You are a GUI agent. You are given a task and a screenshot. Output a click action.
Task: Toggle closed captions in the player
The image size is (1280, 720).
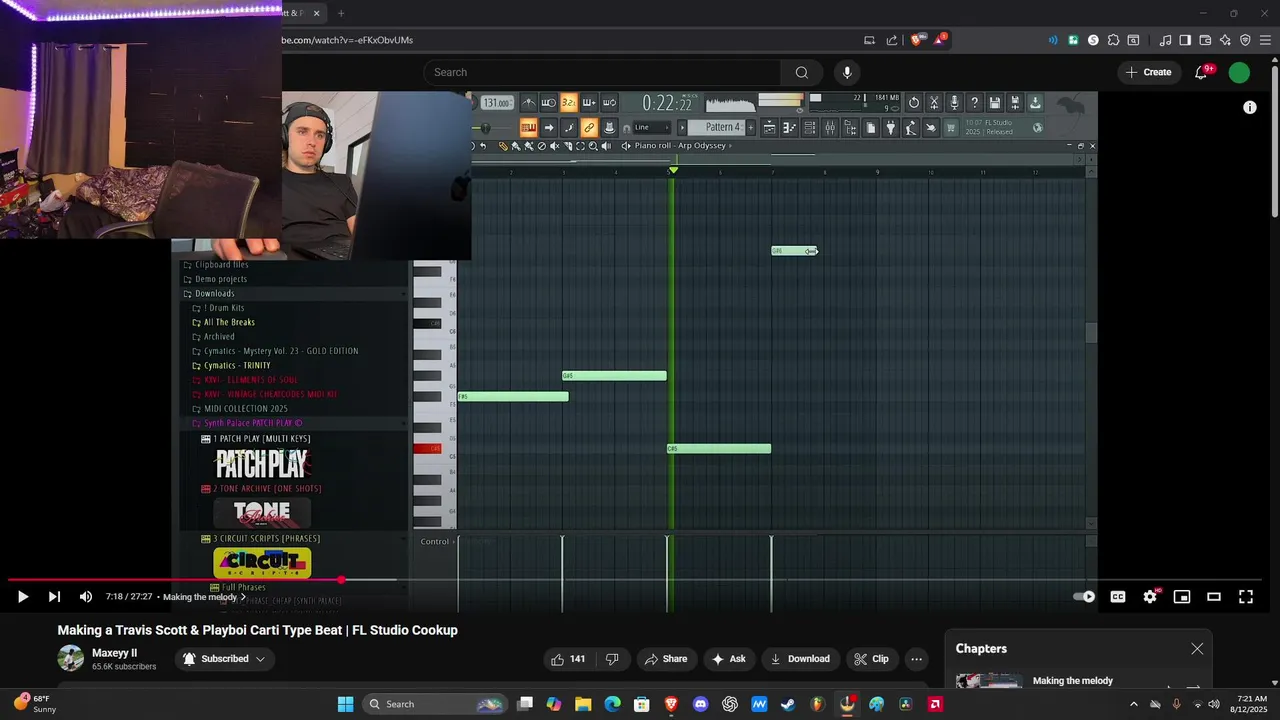click(x=1118, y=597)
